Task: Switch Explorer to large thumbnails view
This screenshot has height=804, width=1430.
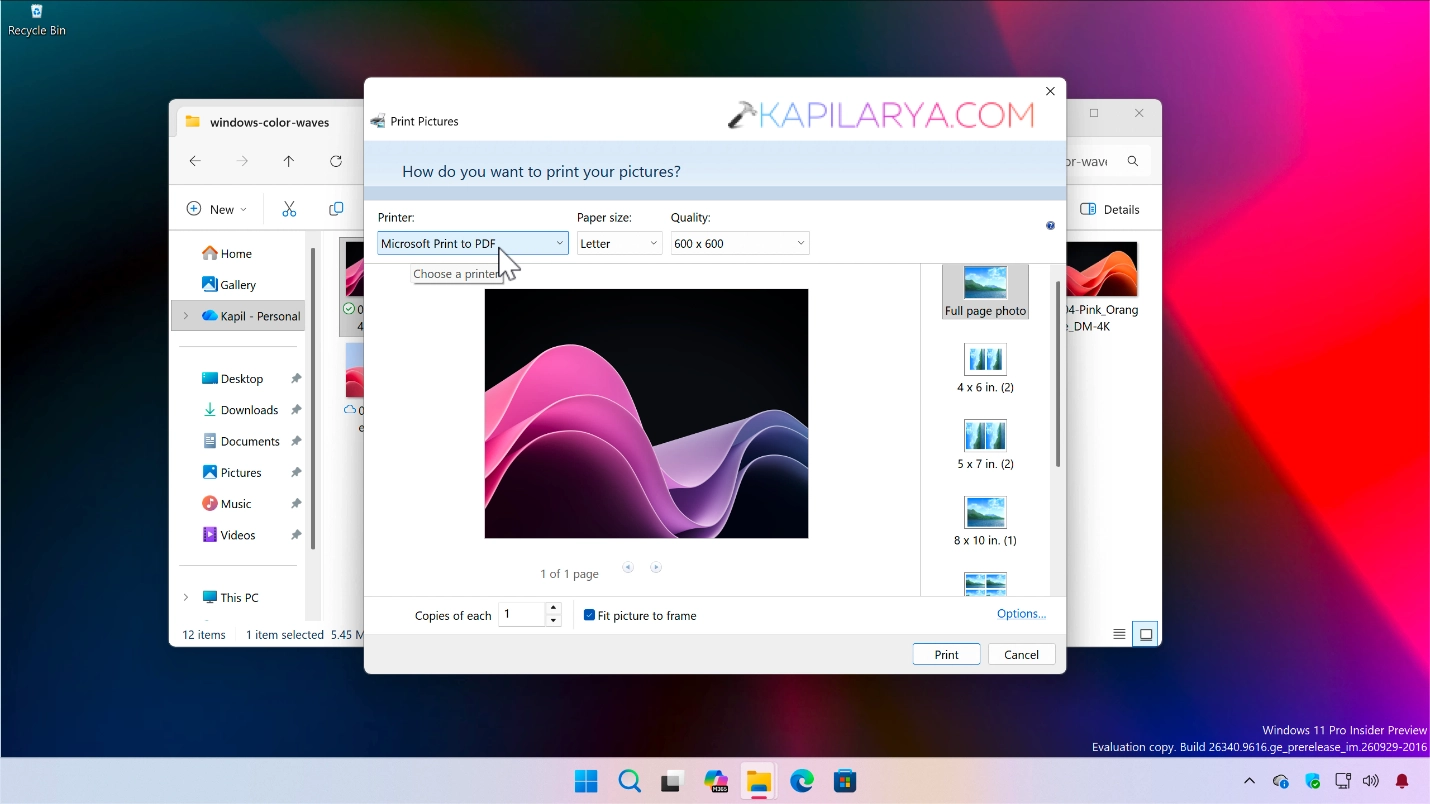Action: 1146,634
